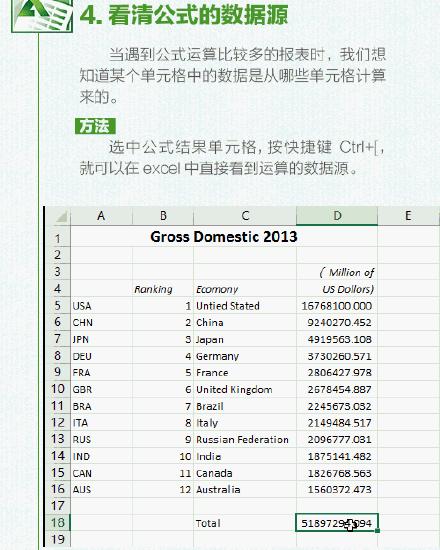
Task: Click value 4919563.108
Action: [337, 339]
